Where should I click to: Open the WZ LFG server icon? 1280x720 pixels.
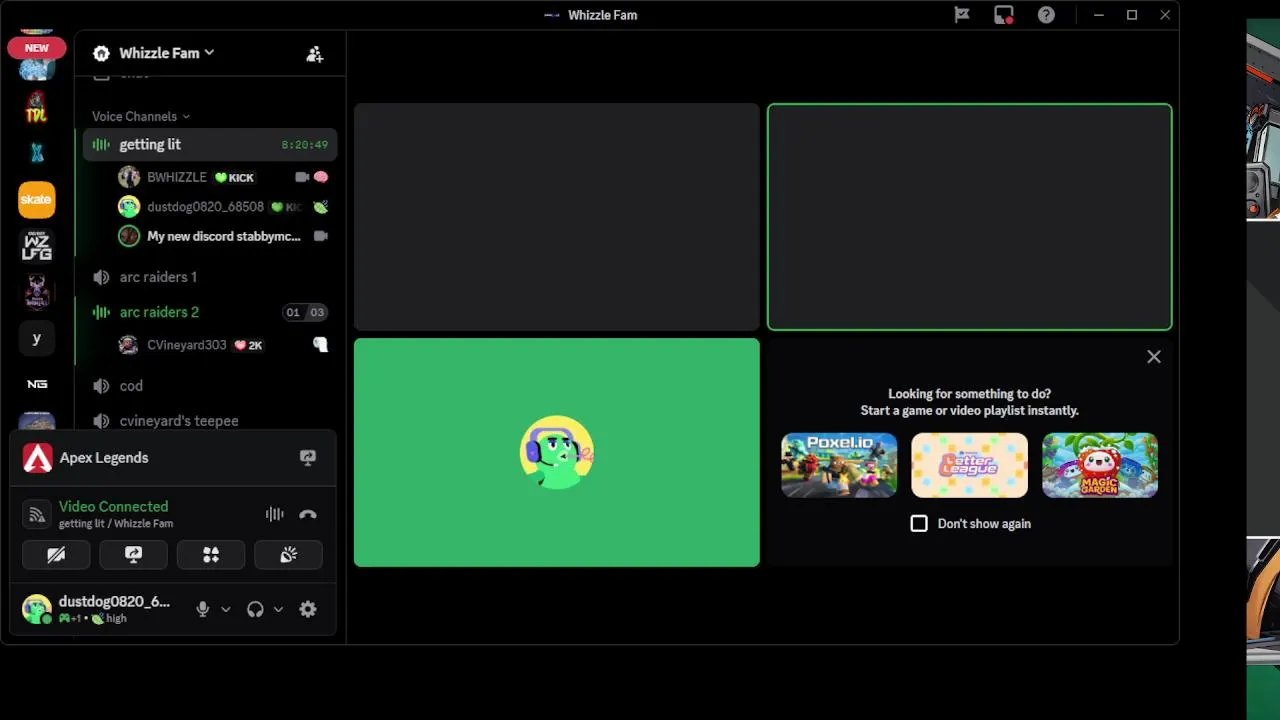pyautogui.click(x=37, y=246)
